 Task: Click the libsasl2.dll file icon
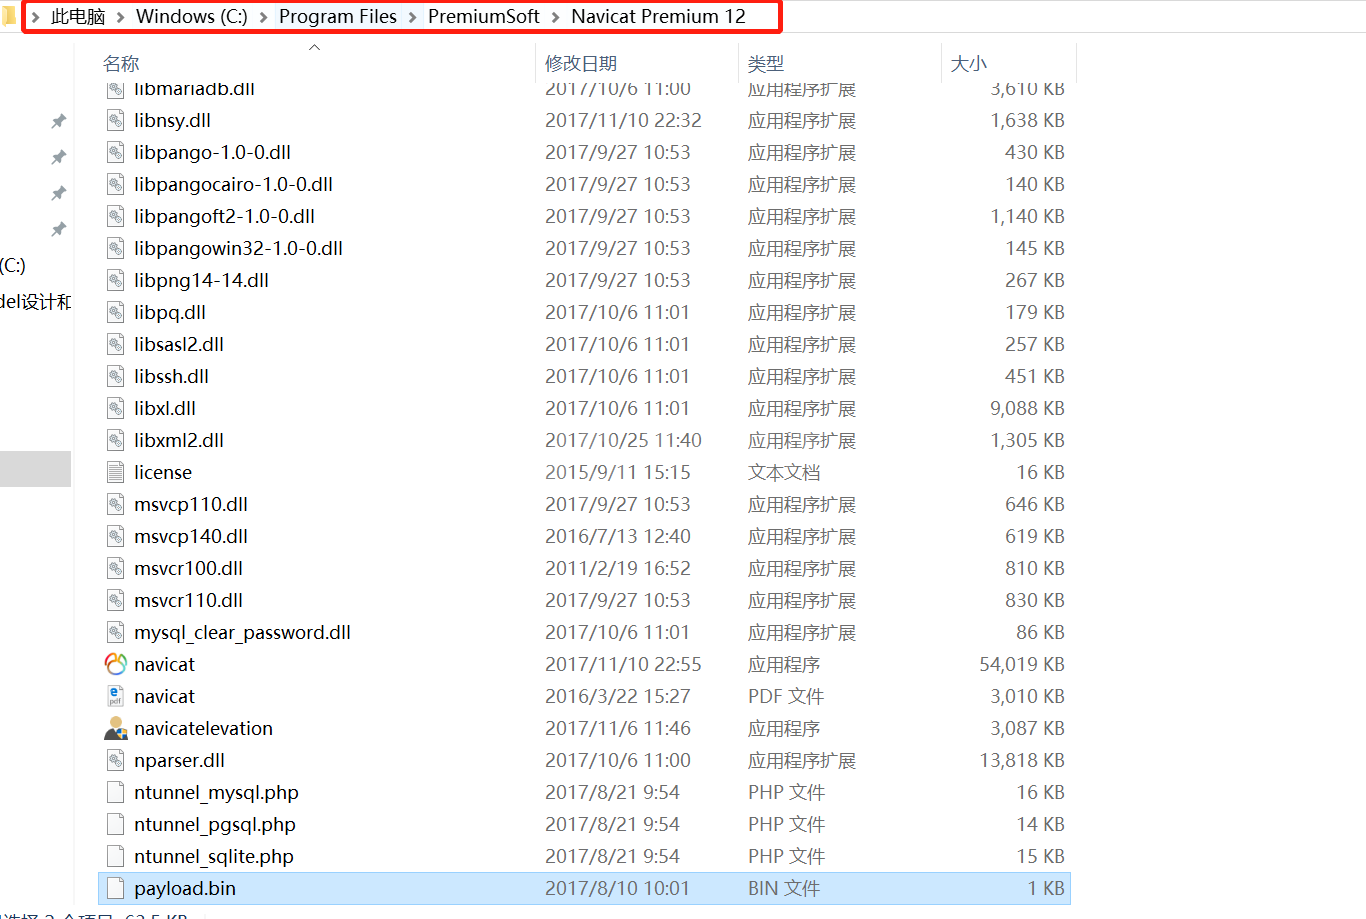coord(116,344)
